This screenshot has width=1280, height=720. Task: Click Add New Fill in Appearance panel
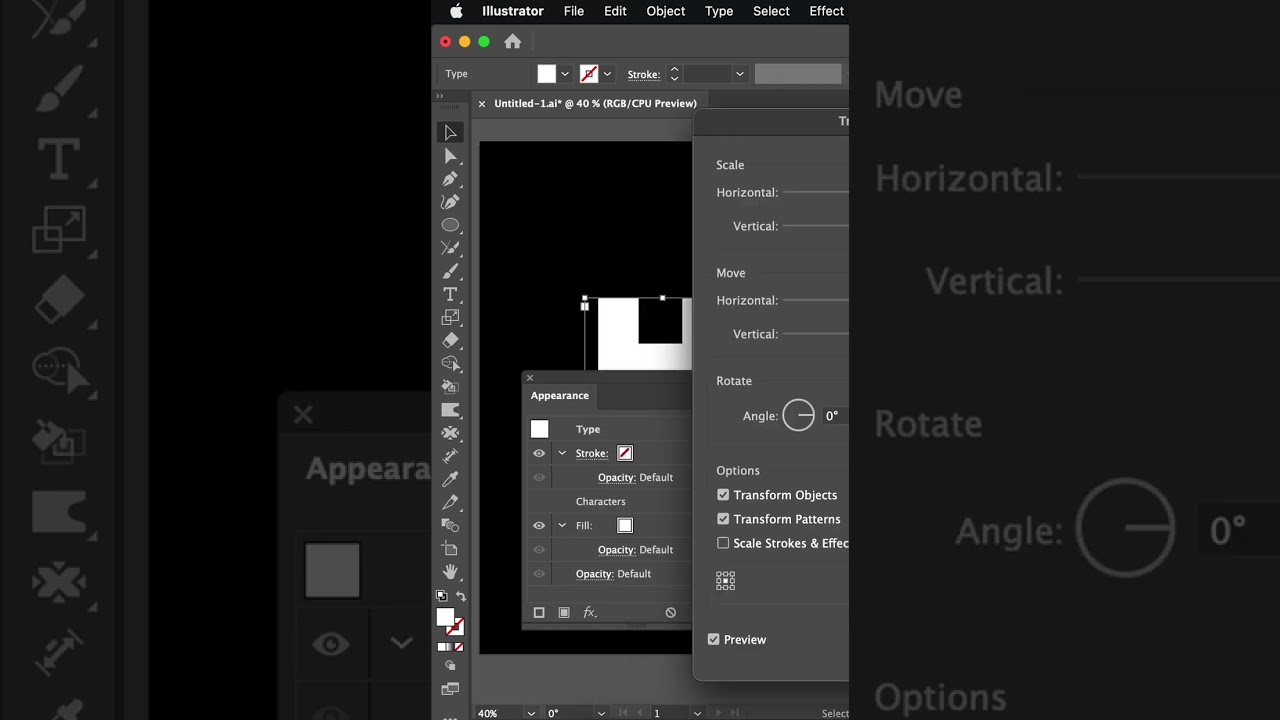(x=564, y=612)
